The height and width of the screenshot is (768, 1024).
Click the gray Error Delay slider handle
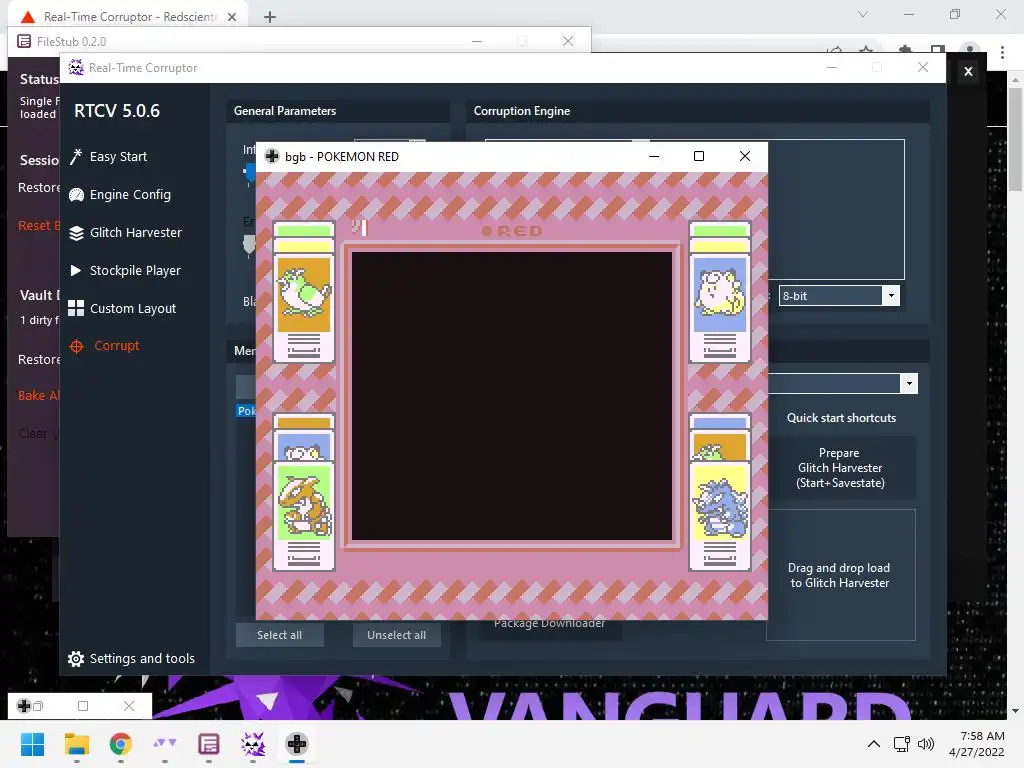pyautogui.click(x=249, y=245)
